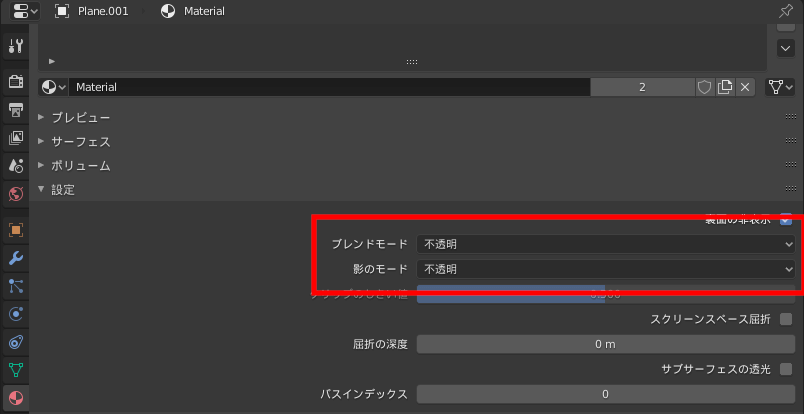The image size is (804, 414).
Task: Click the パスインデックス value field
Action: [x=606, y=394]
